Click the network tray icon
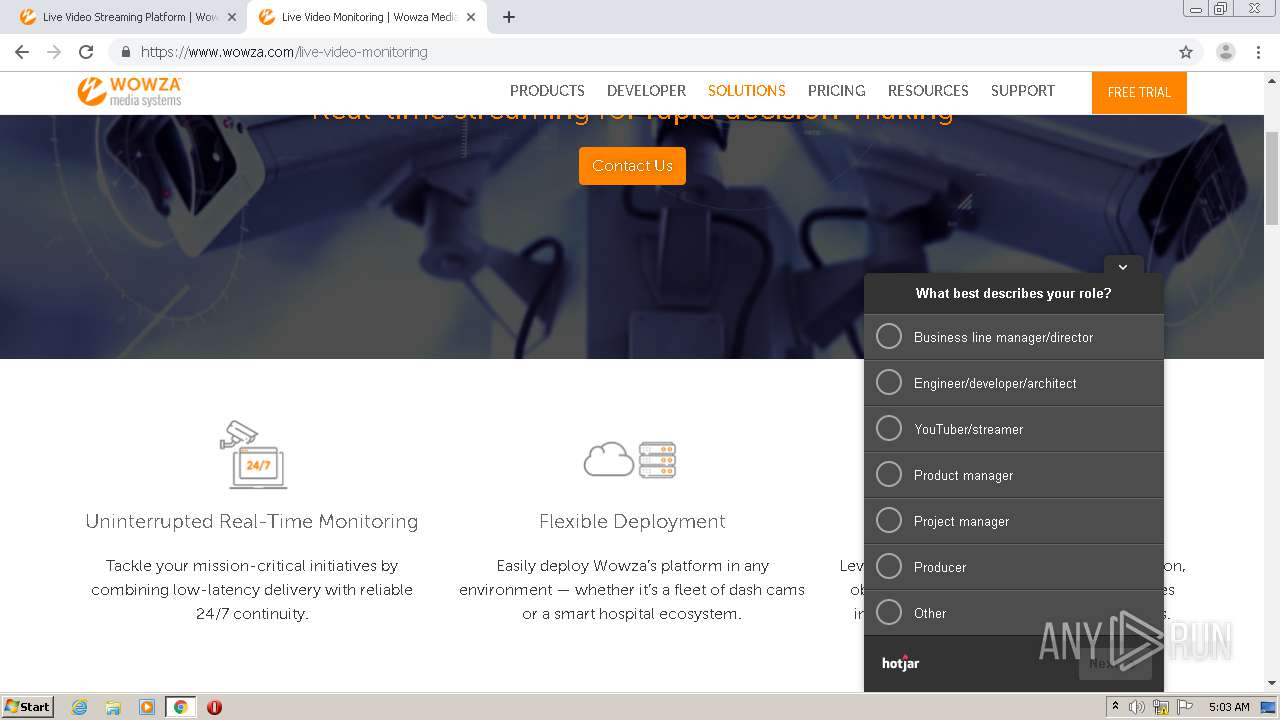The width and height of the screenshot is (1280, 720). tap(1161, 707)
